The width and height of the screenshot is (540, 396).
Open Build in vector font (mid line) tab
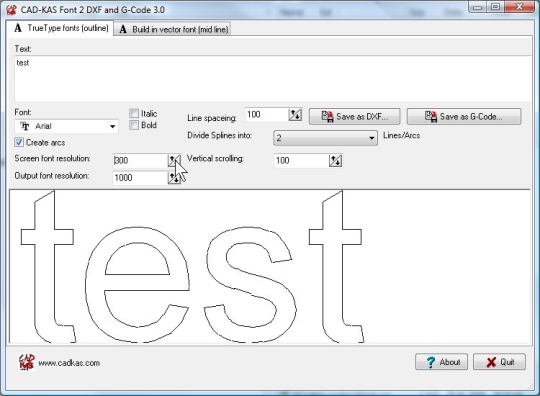coord(173,29)
